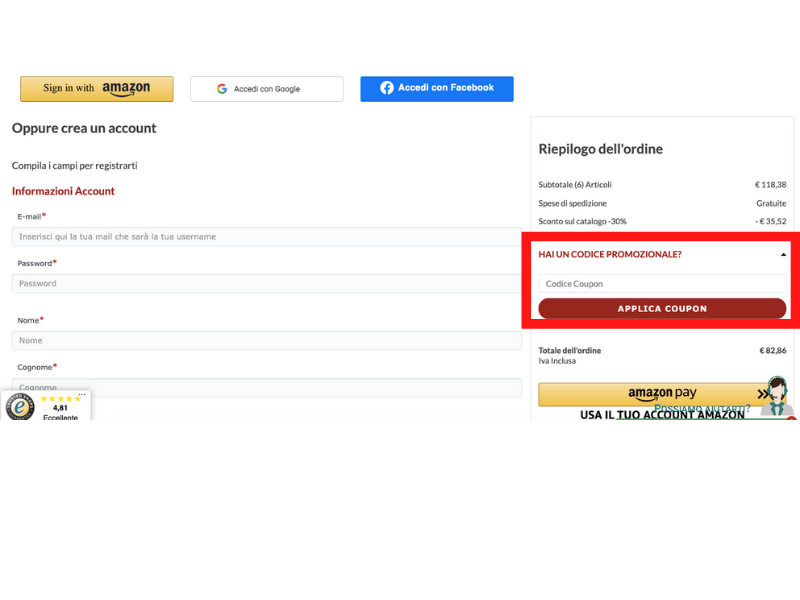Click the Google logo sign-in button
This screenshot has width=800, height=600.
pyautogui.click(x=266, y=89)
